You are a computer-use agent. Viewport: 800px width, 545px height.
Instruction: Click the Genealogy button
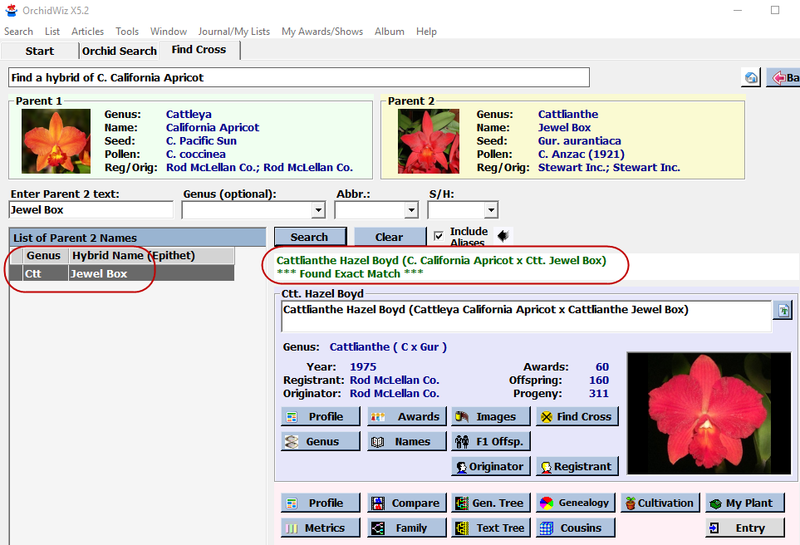(576, 503)
